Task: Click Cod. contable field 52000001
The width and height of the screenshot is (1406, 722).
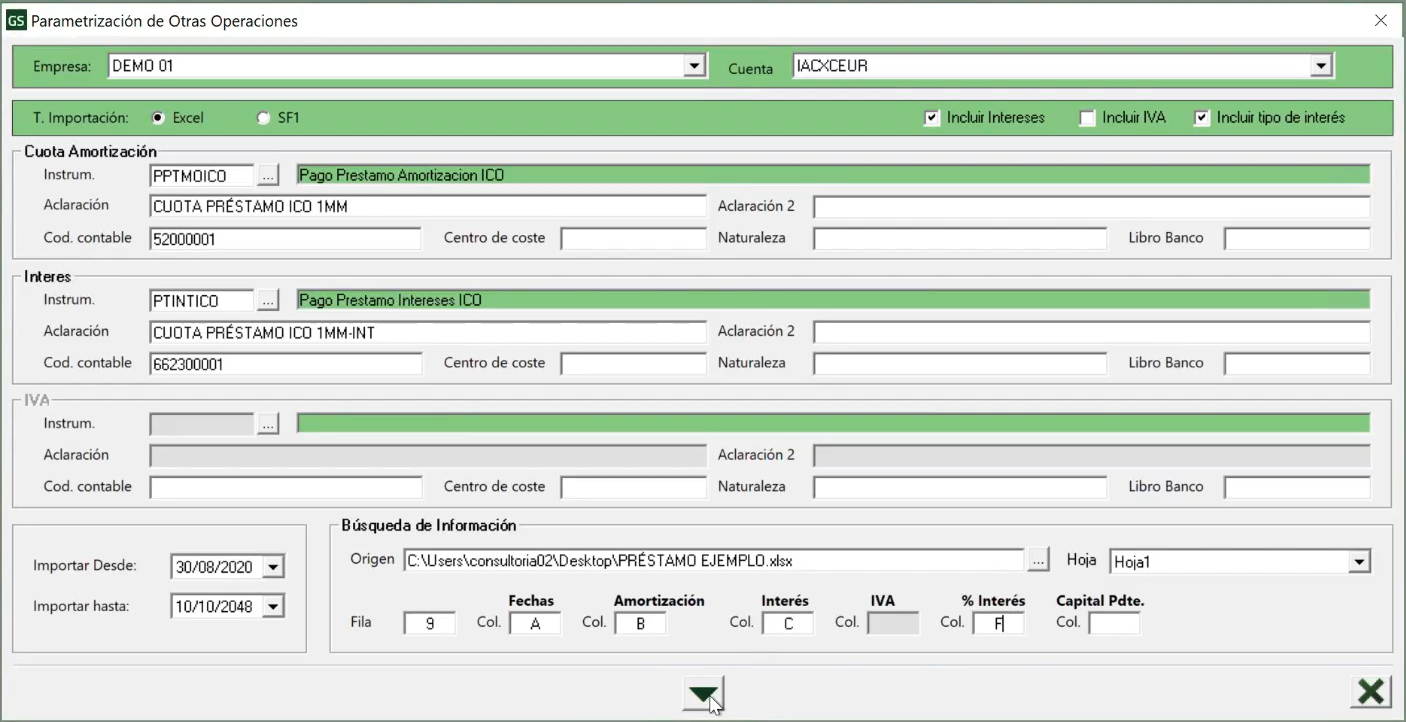Action: click(x=286, y=239)
